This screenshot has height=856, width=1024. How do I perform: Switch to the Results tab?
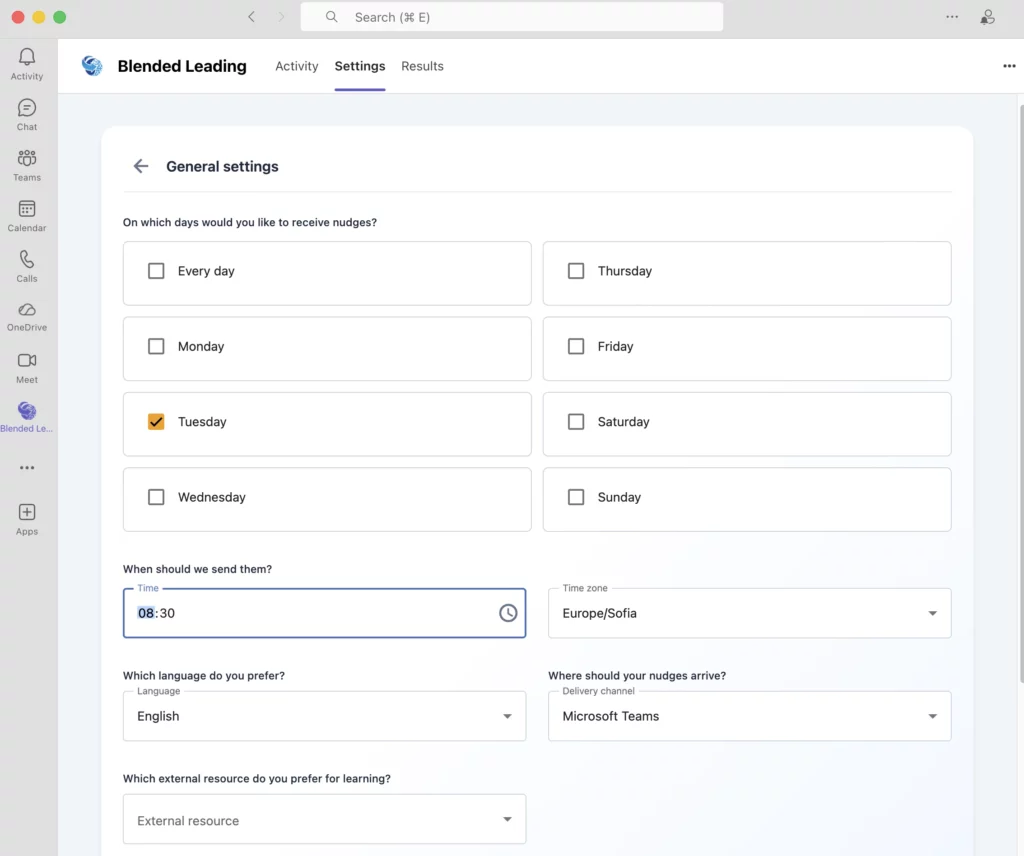coord(422,66)
